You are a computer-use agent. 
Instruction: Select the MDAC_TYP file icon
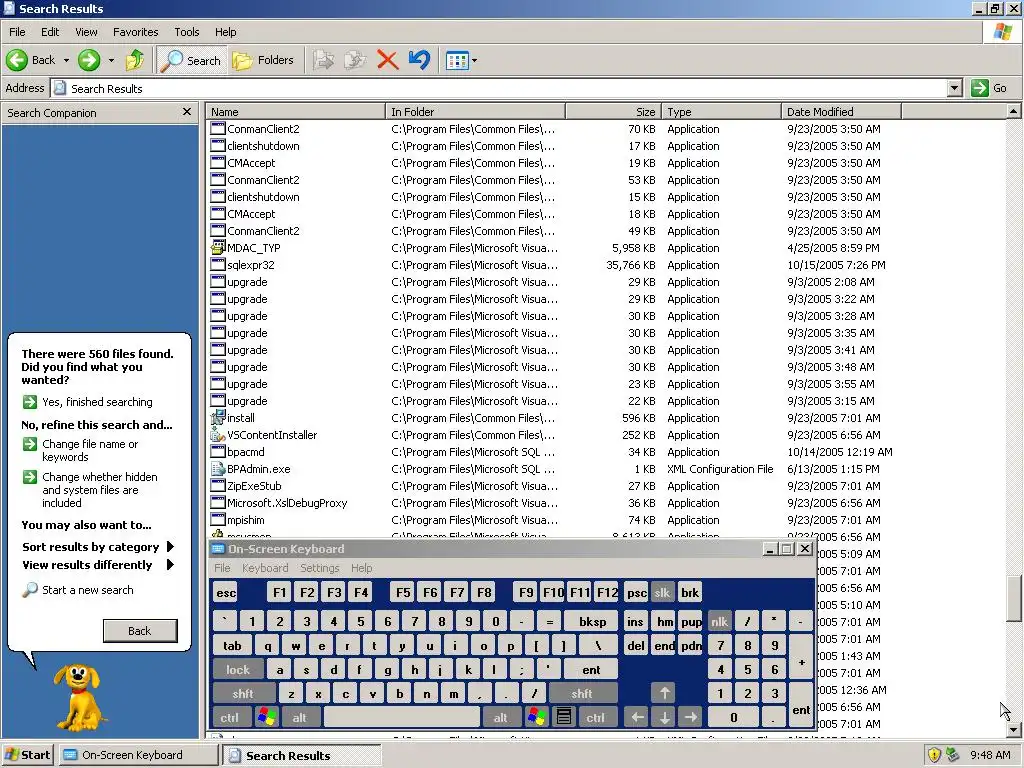point(218,248)
